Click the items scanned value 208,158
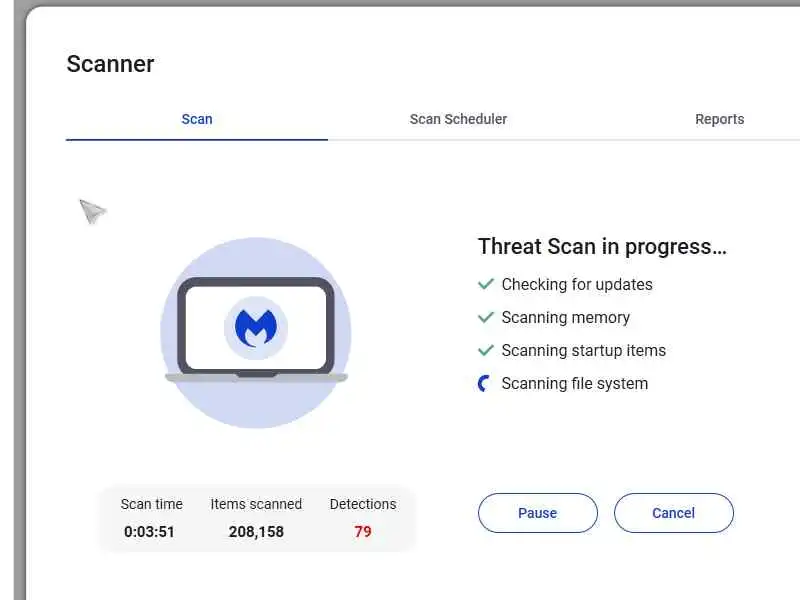The height and width of the screenshot is (600, 800). click(256, 532)
